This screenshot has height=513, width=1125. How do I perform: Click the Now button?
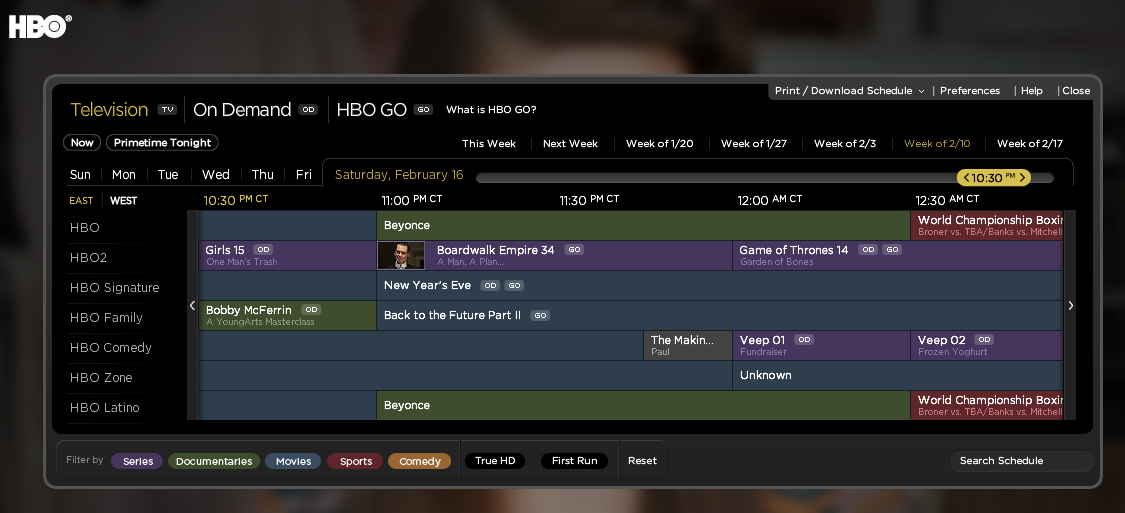(x=82, y=143)
